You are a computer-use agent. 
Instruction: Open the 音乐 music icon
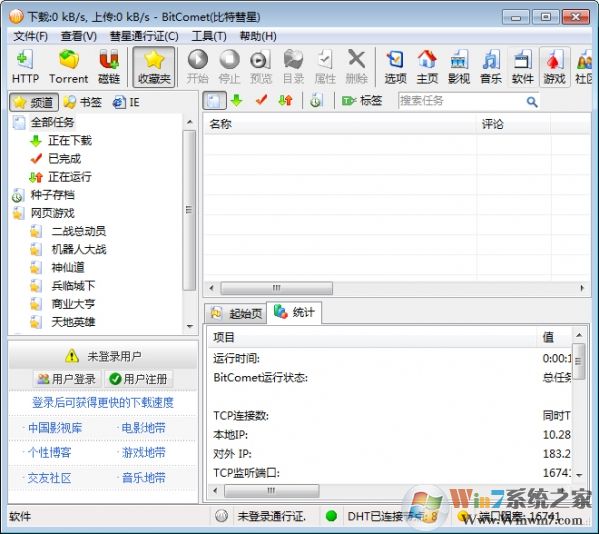coord(491,67)
